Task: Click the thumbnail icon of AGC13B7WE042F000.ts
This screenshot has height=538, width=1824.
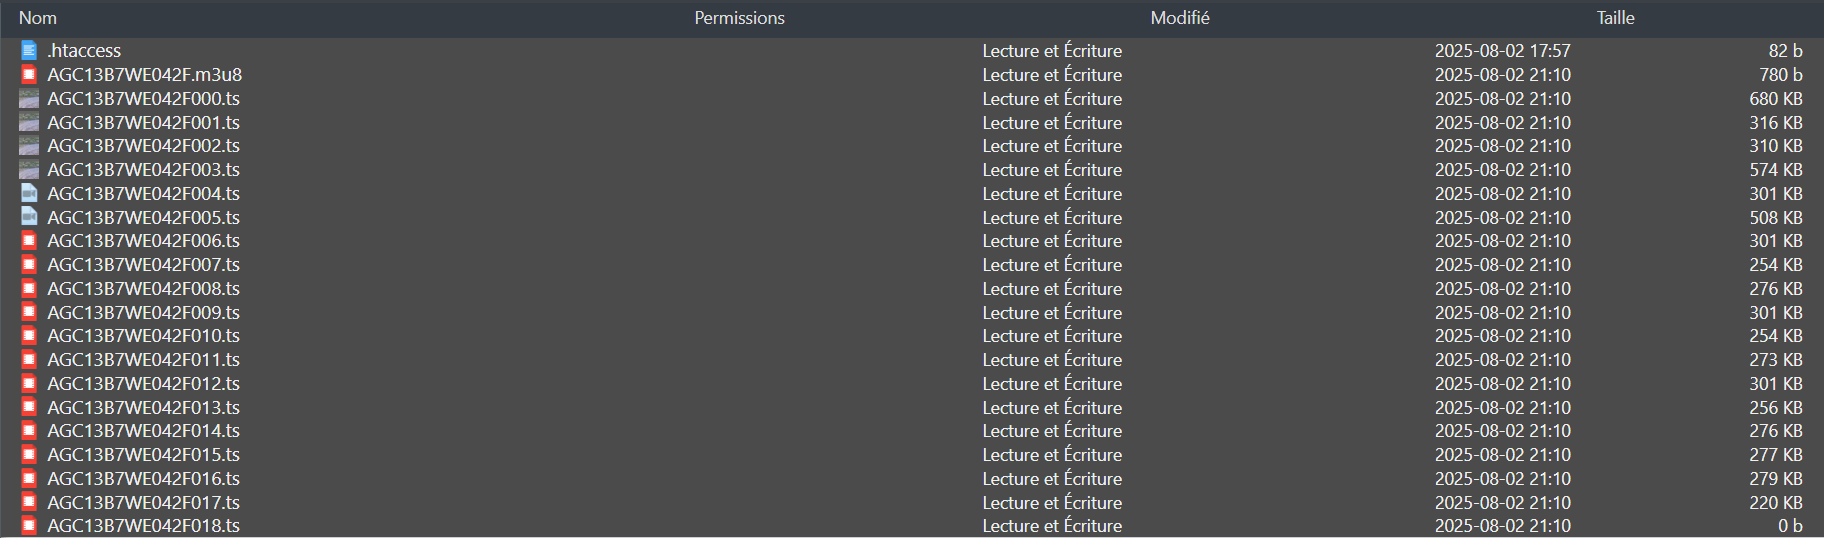Action: [x=29, y=98]
